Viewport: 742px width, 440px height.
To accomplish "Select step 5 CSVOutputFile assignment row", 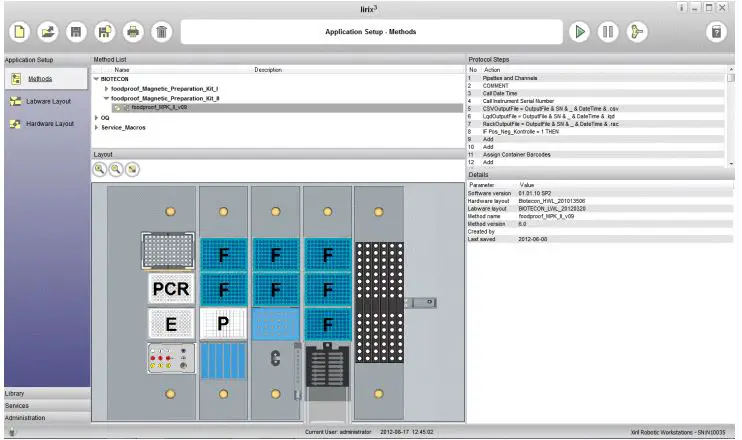I will (596, 109).
